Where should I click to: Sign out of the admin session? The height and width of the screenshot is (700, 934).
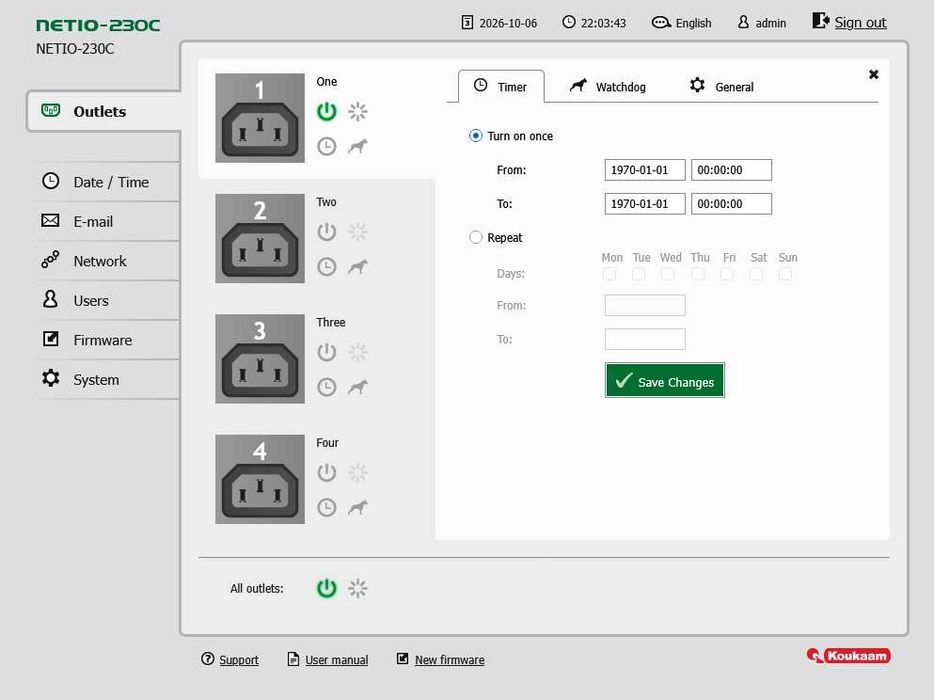[x=849, y=22]
